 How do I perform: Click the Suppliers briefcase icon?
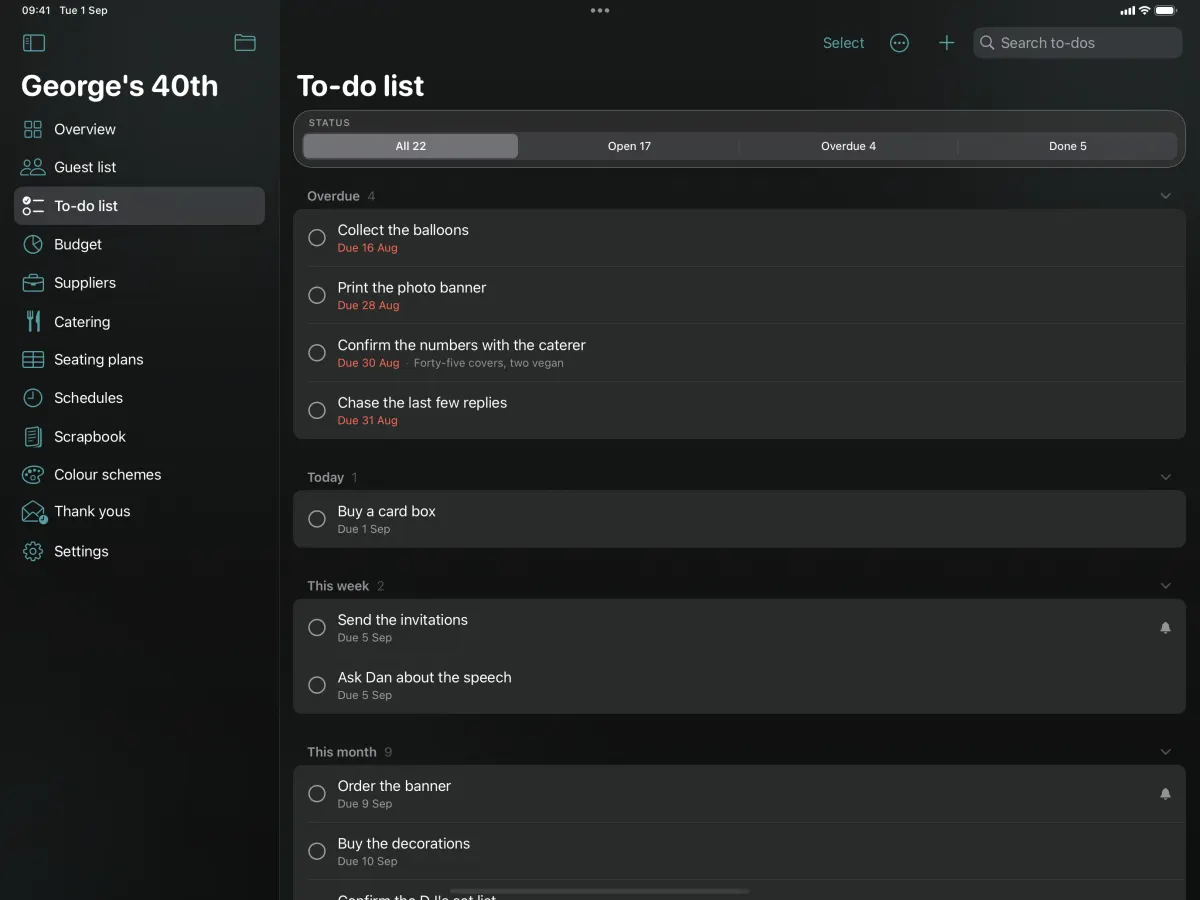[x=33, y=283]
